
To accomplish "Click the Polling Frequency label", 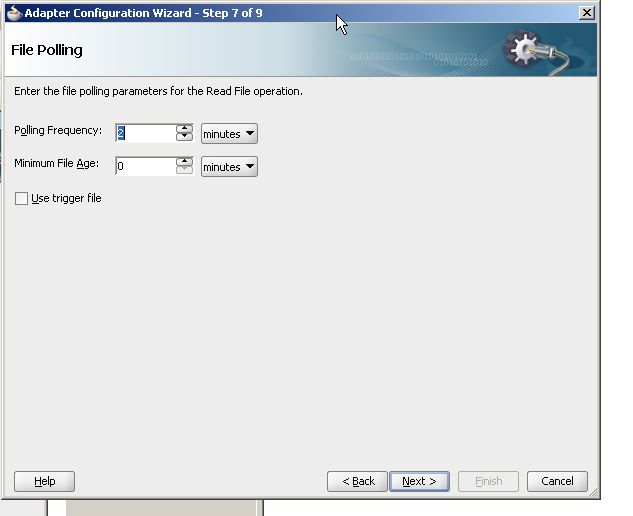I will [58, 130].
